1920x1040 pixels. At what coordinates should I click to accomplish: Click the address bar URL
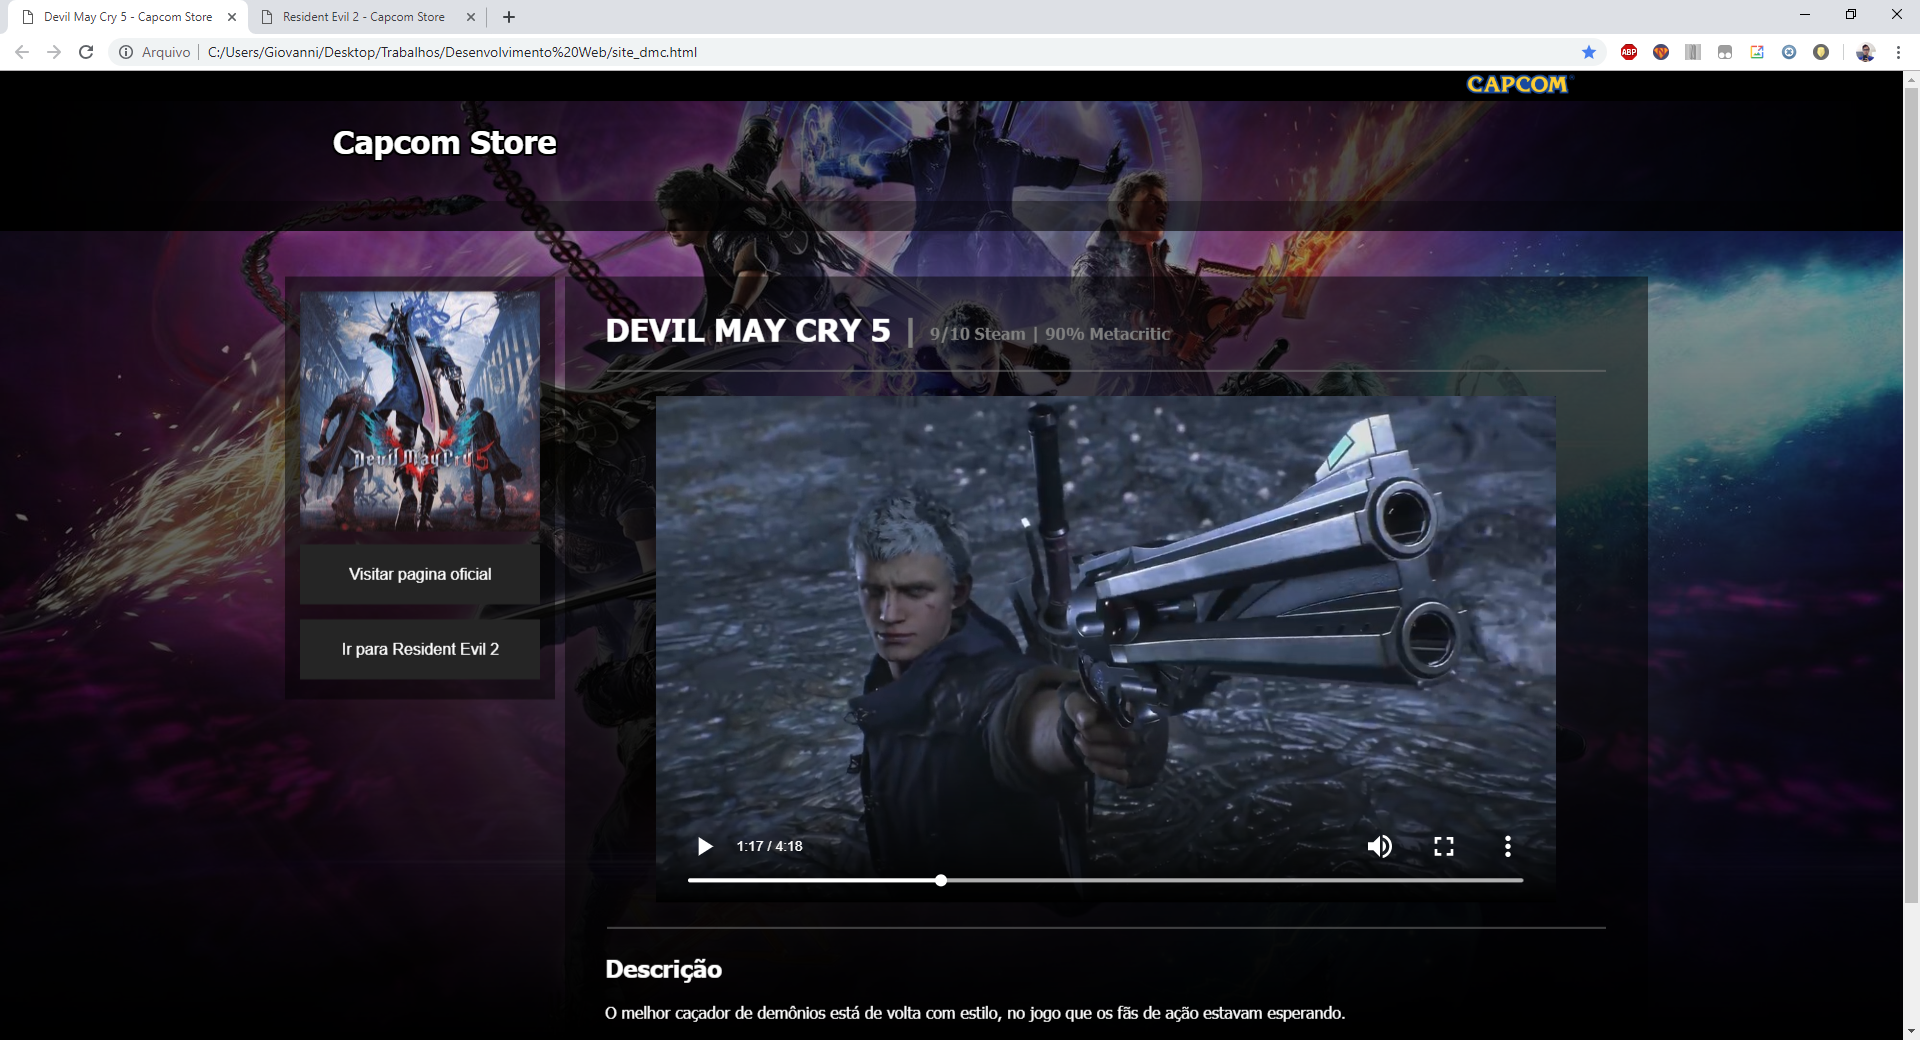452,52
